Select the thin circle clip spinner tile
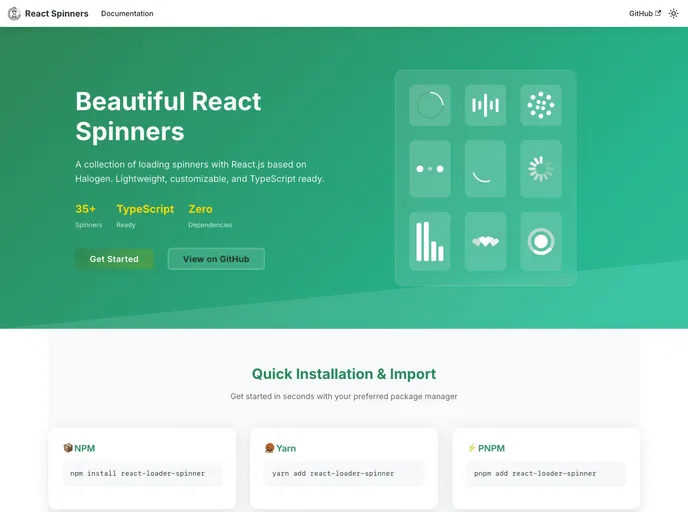This screenshot has height=512, width=688. (x=430, y=105)
